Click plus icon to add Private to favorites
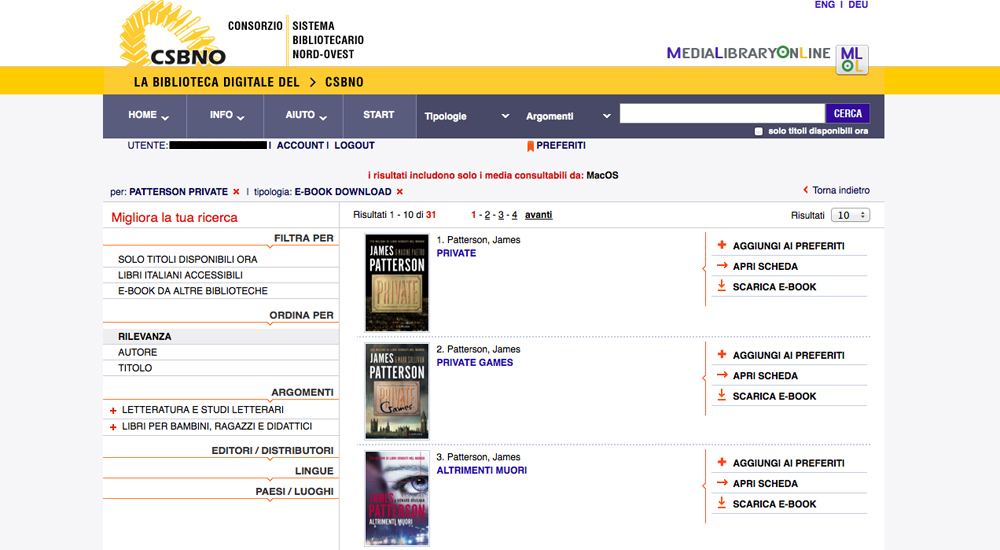 [722, 246]
